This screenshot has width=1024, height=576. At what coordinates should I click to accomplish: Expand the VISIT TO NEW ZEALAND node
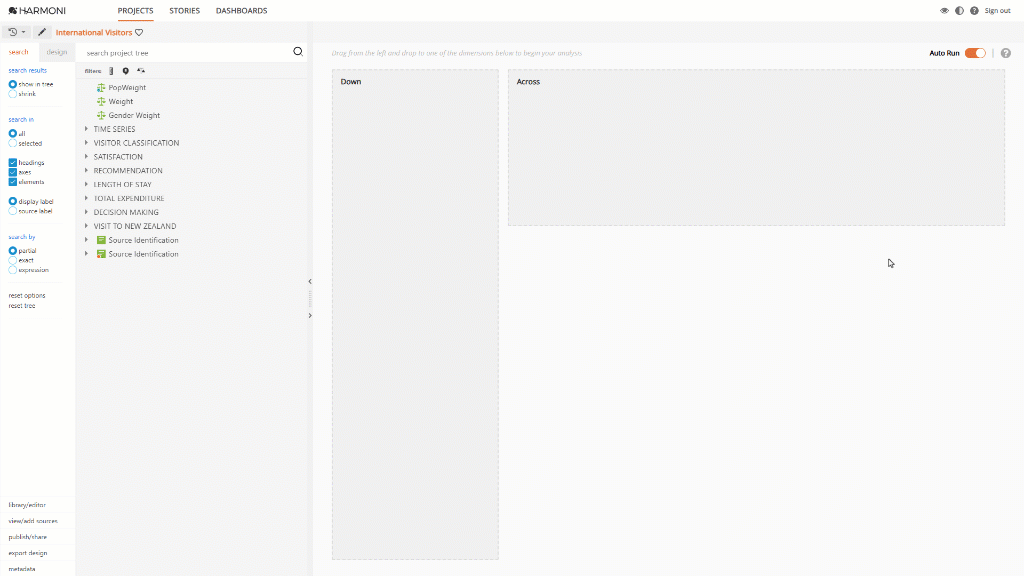[86, 226]
